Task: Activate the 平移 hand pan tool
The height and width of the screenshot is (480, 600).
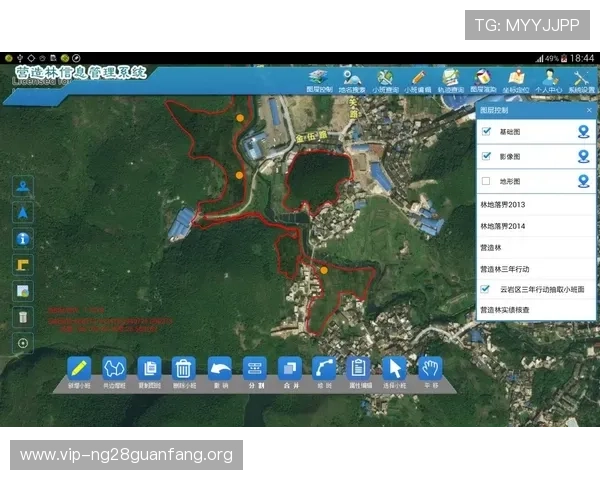Action: tap(430, 368)
